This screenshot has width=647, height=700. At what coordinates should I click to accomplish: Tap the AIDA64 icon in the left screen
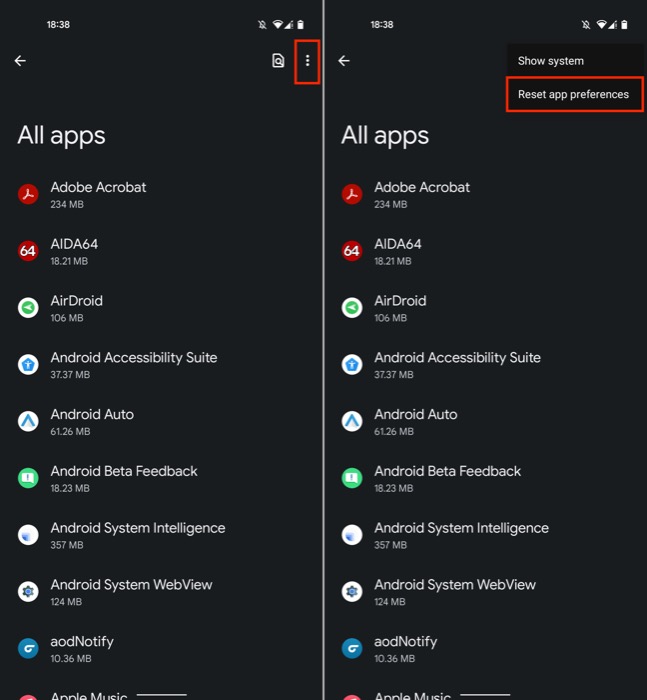[x=28, y=251]
